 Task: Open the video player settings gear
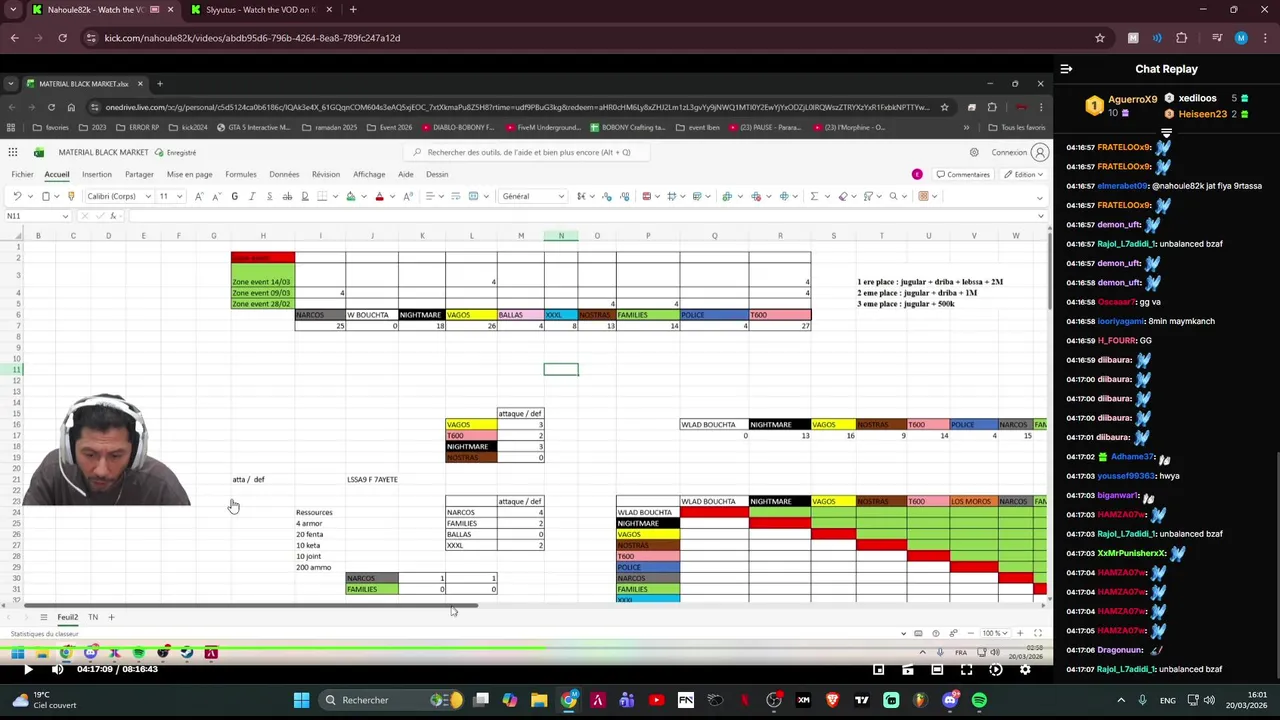click(1025, 669)
